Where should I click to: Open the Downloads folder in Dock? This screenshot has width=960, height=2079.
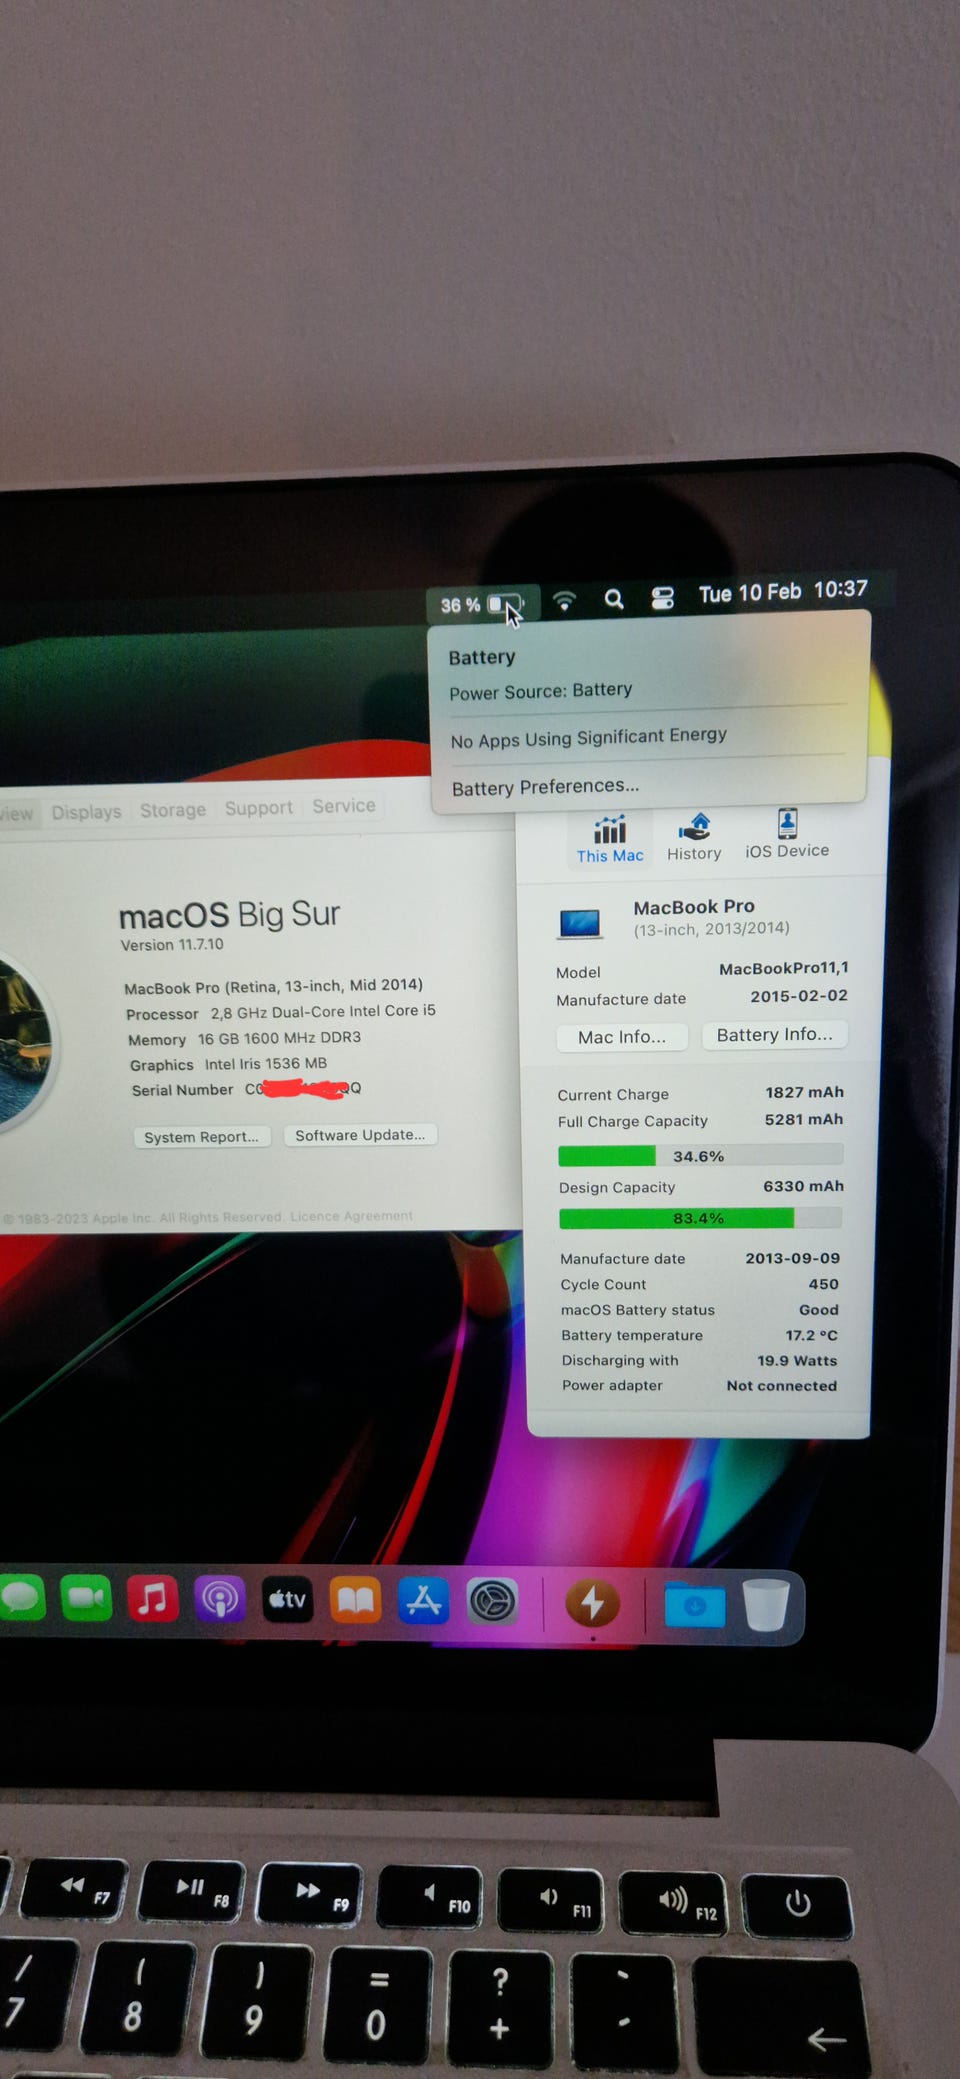pos(694,1605)
